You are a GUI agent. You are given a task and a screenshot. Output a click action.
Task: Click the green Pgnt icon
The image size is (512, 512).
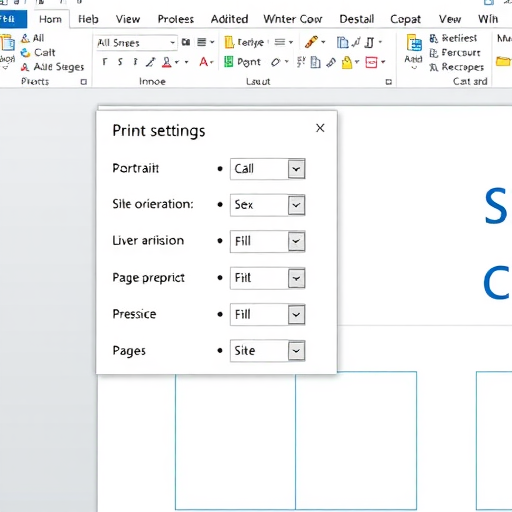228,62
